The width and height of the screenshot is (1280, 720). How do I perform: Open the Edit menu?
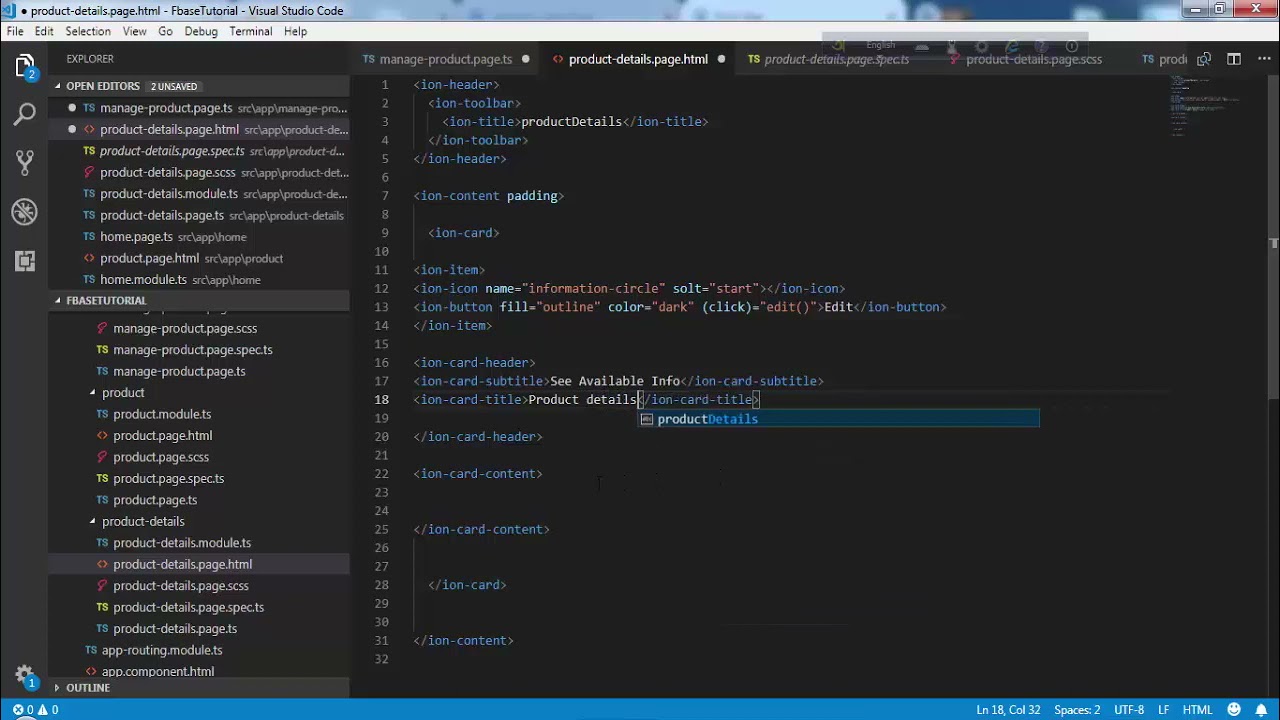pos(44,31)
